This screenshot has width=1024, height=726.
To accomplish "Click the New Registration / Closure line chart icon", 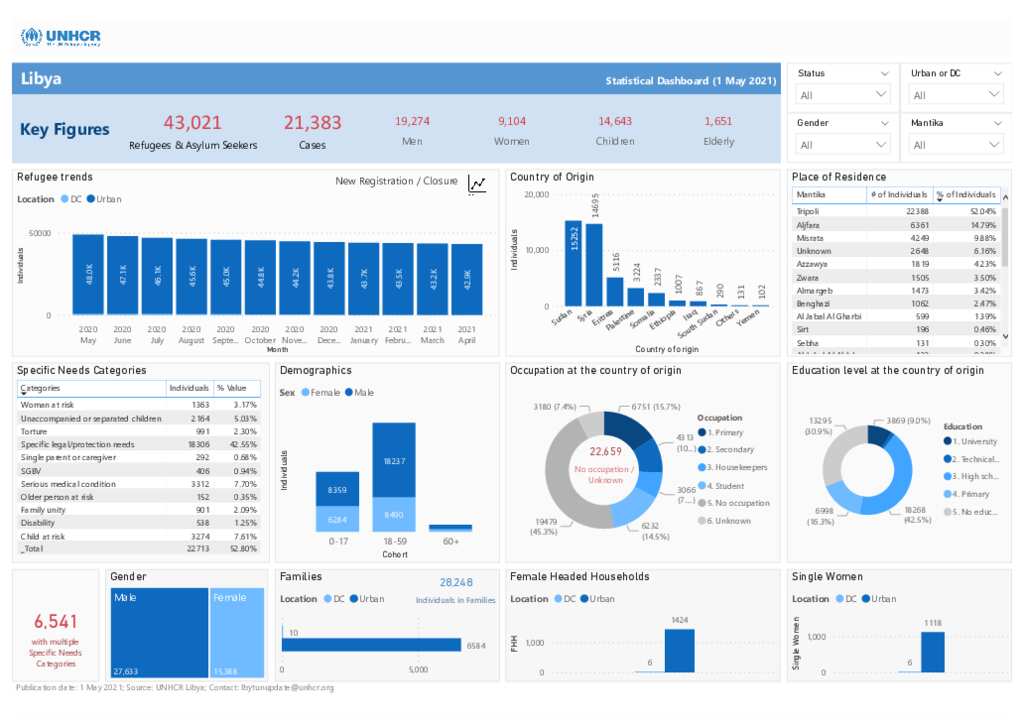I will point(477,183).
